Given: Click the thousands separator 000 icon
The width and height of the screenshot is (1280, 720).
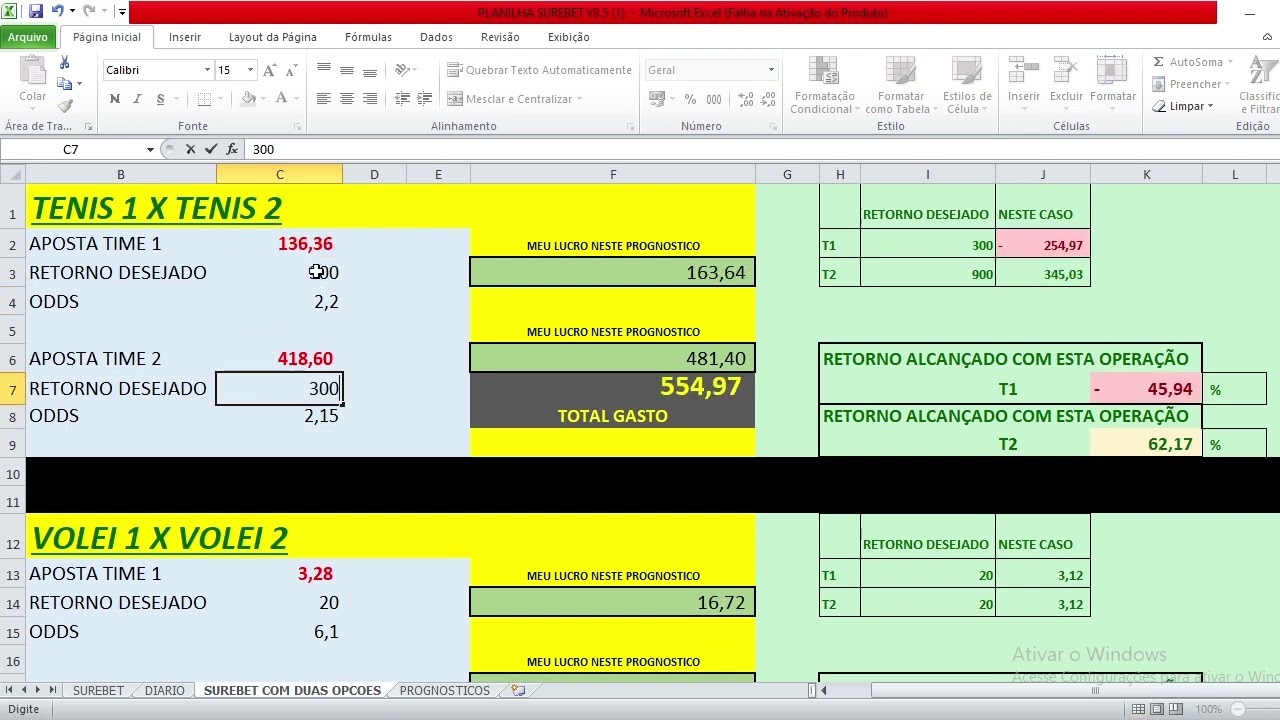Looking at the screenshot, I should pyautogui.click(x=714, y=99).
